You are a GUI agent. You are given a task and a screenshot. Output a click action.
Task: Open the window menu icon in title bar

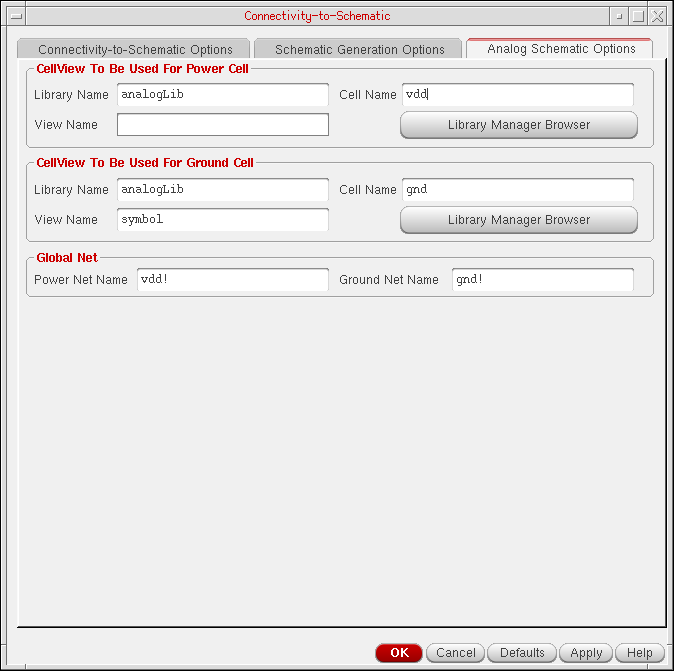click(16, 16)
